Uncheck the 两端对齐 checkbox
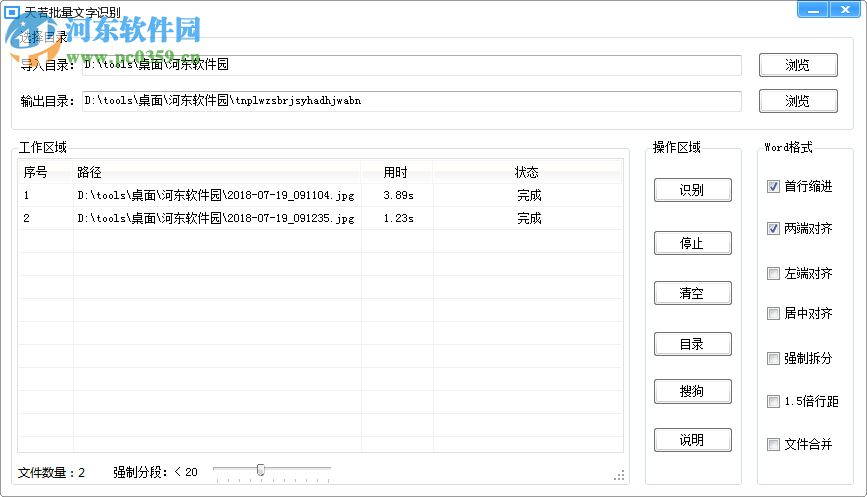The width and height of the screenshot is (867, 497). pyautogui.click(x=773, y=228)
